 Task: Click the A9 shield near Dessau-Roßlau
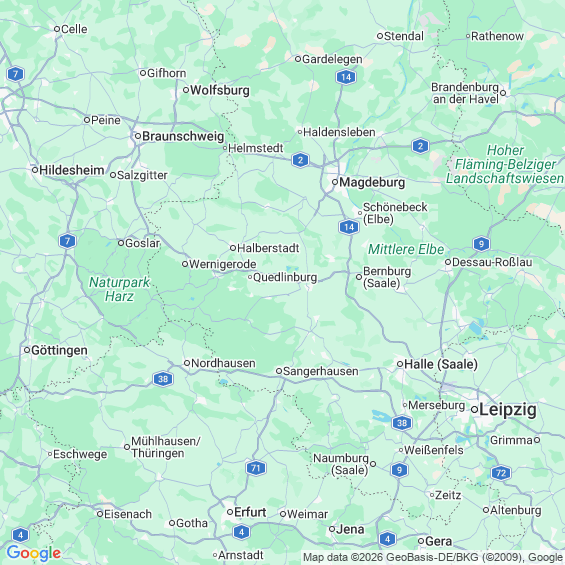pos(481,244)
